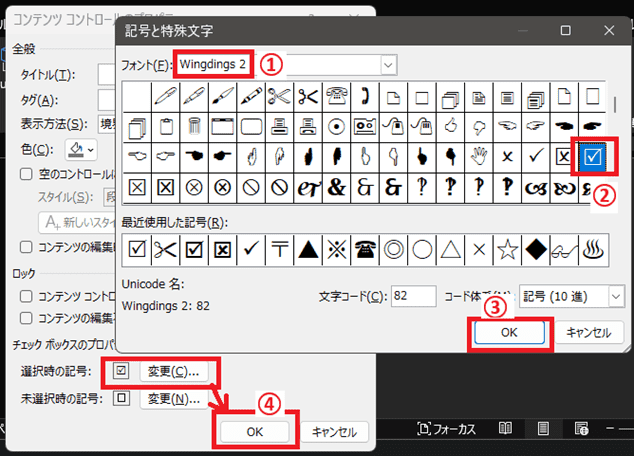This screenshot has height=456, width=634.
Task: Select the telephone symbol in recently used row
Action: pyautogui.click(x=368, y=248)
